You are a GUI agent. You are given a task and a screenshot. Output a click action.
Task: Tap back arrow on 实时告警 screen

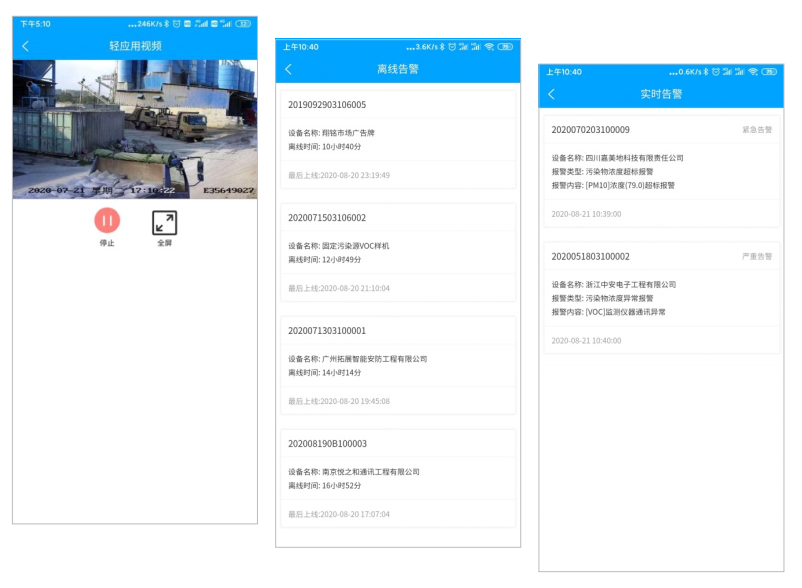551,94
